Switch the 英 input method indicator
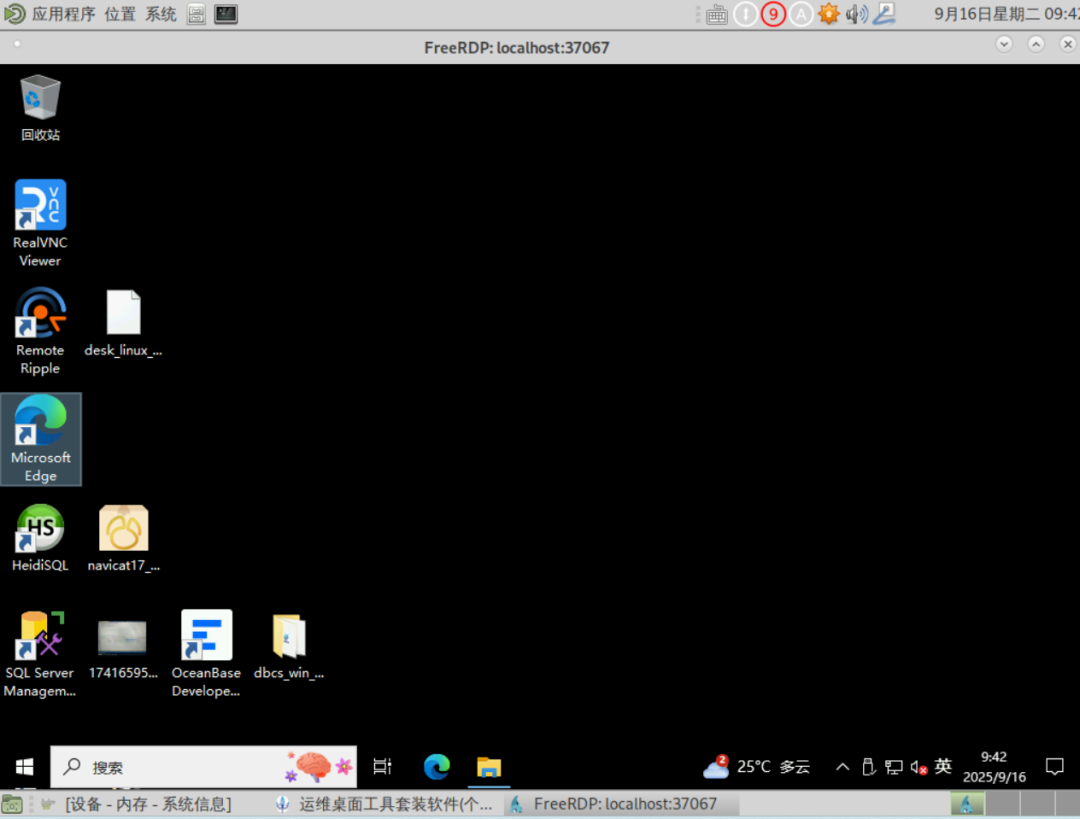The width and height of the screenshot is (1080, 819). pos(944,766)
